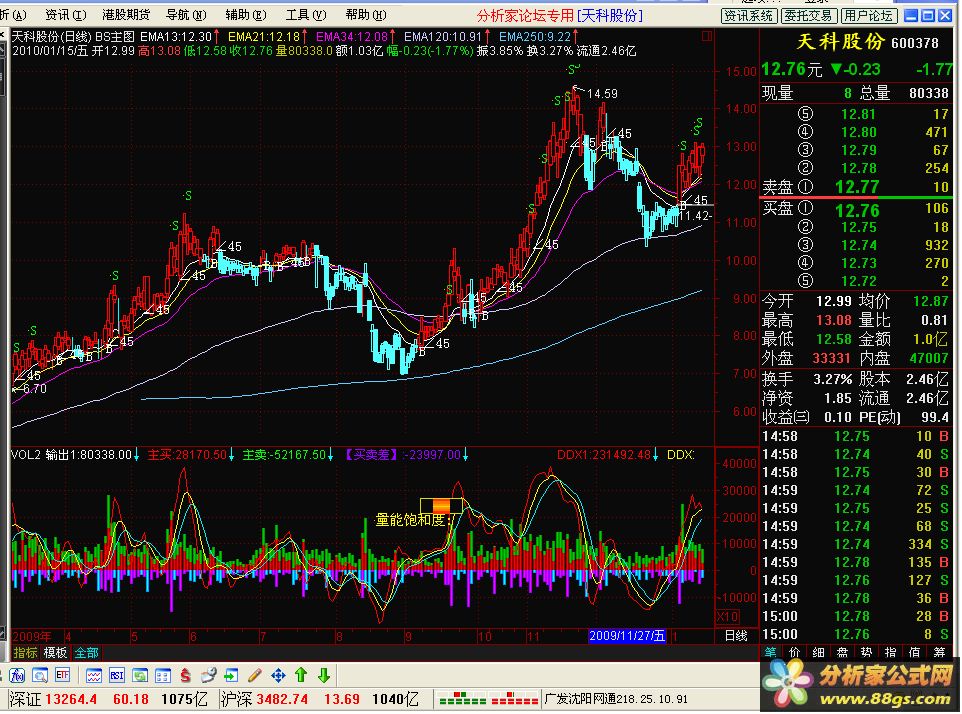Viewport: 962px width, 714px height.
Task: Click the green refresh window icon
Action: (140, 675)
